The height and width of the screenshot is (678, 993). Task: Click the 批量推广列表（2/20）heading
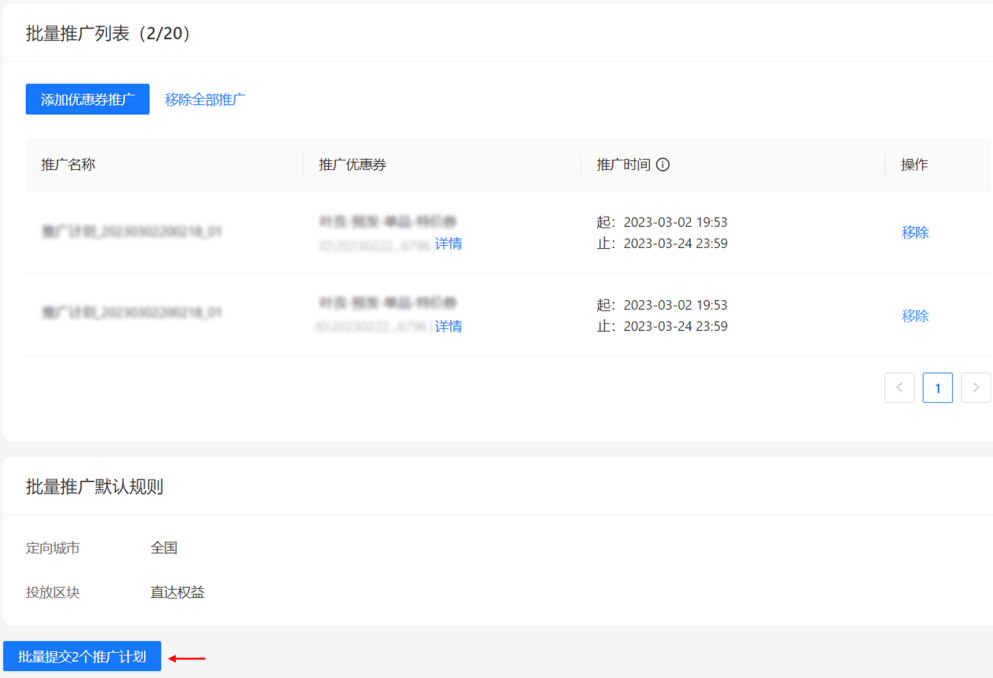click(108, 34)
